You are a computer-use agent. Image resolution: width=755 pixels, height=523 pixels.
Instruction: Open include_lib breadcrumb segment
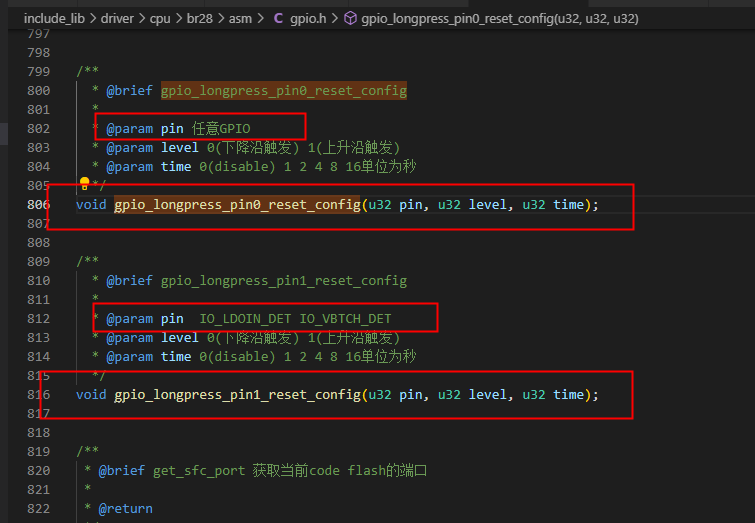coord(54,19)
